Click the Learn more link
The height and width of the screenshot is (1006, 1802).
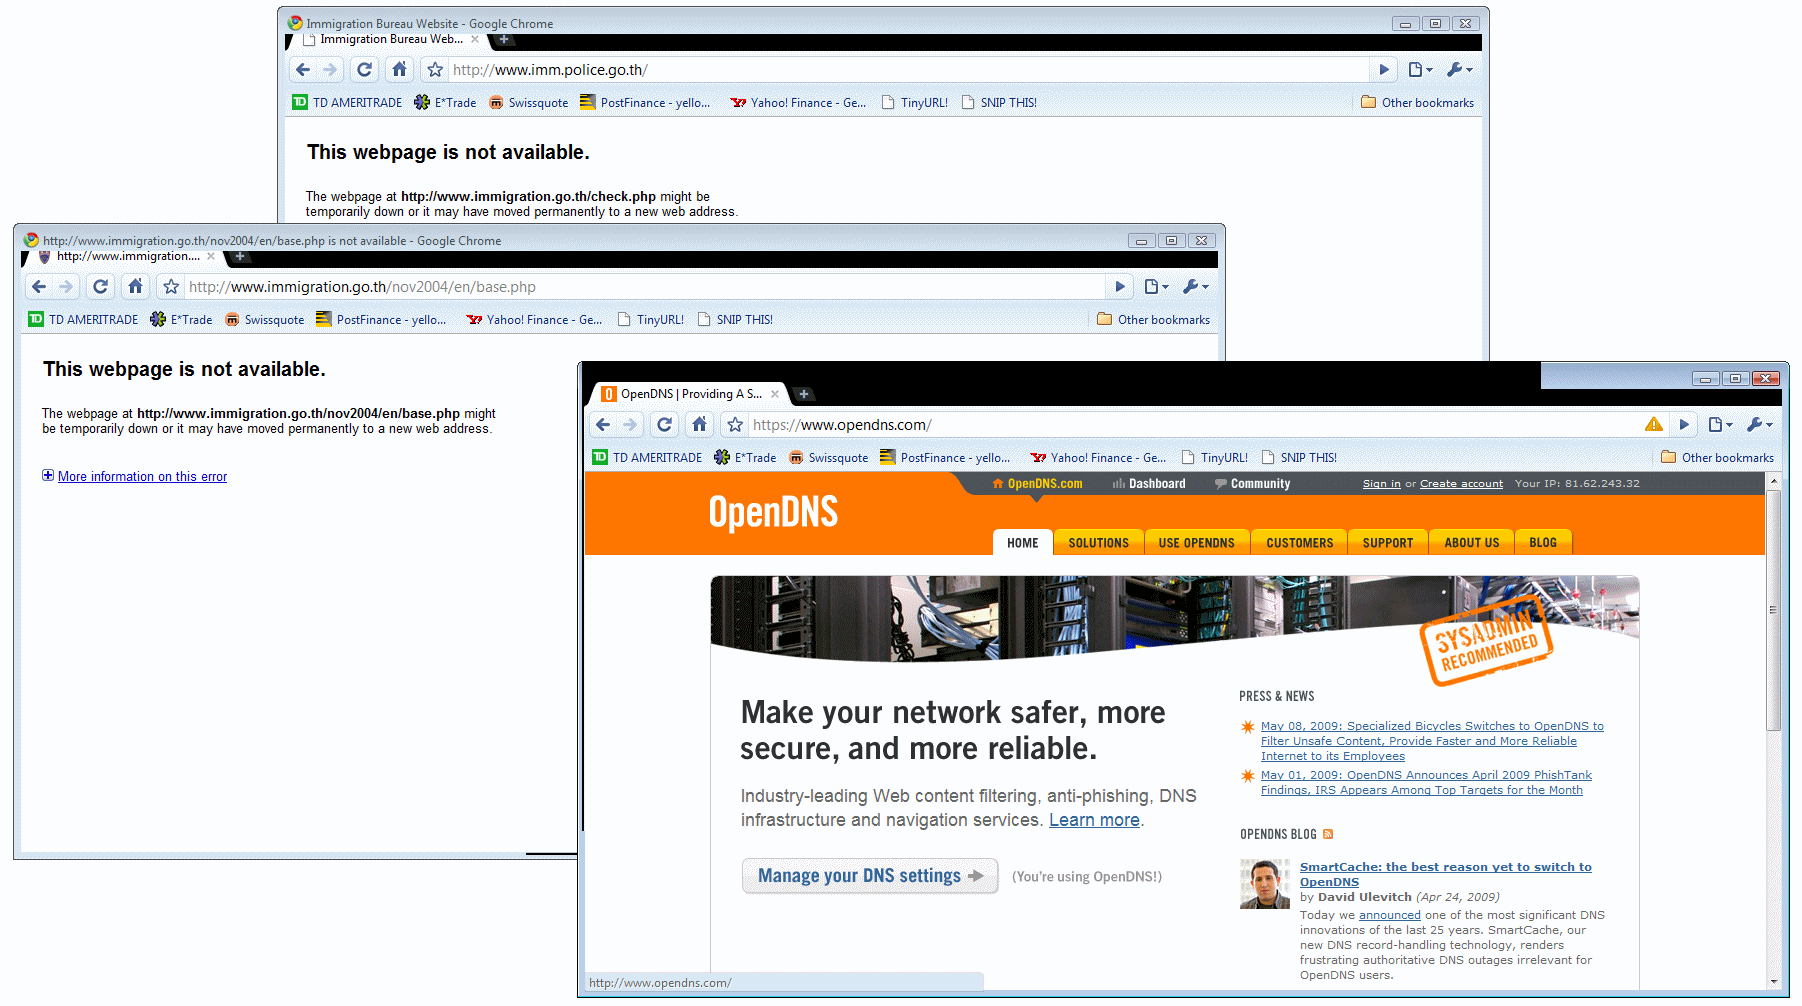click(x=1094, y=820)
